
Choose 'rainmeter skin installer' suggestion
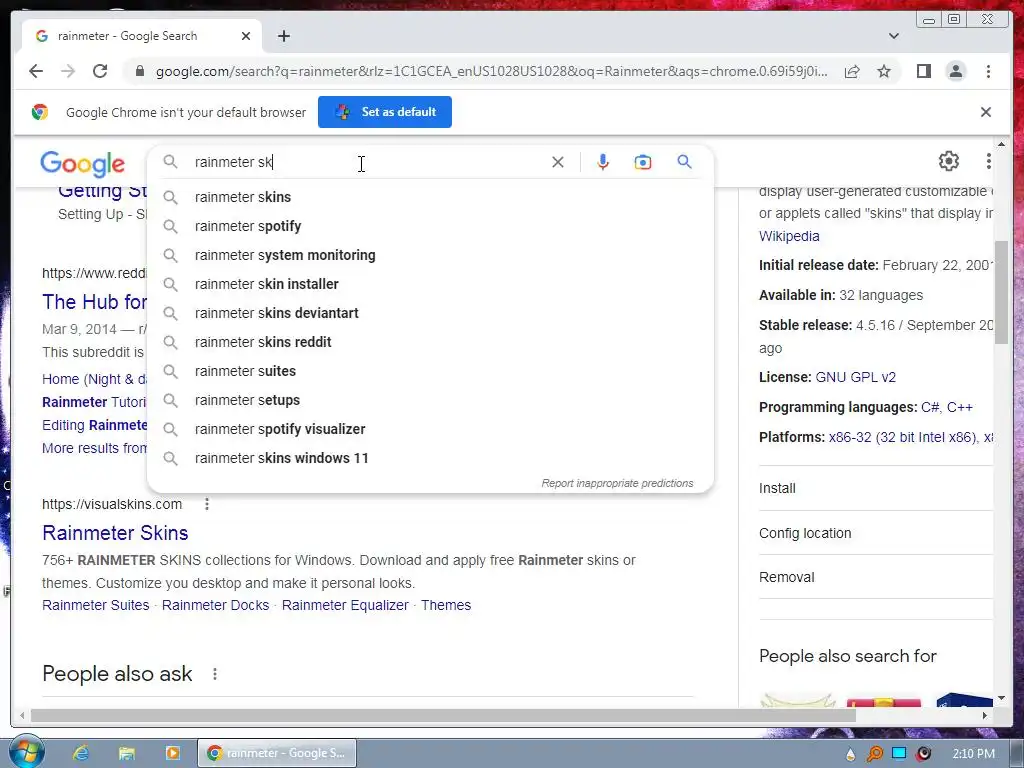click(431, 284)
